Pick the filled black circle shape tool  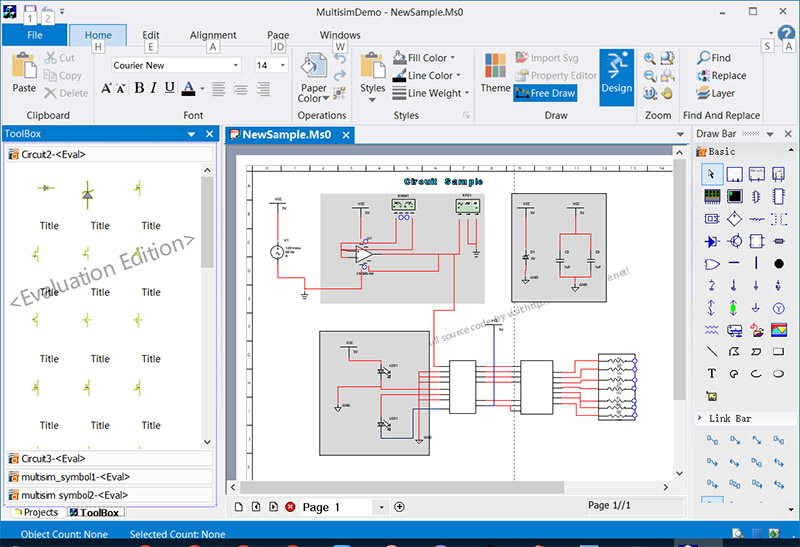tap(779, 263)
